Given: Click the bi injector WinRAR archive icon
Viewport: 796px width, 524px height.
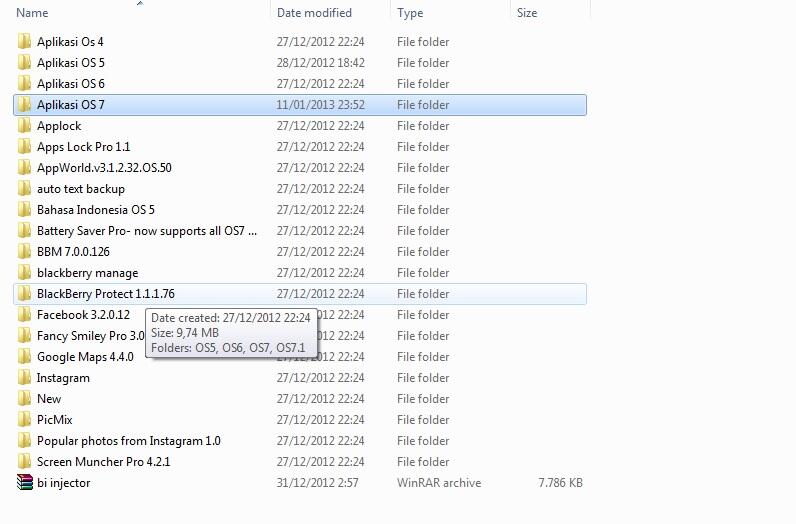Looking at the screenshot, I should [24, 482].
